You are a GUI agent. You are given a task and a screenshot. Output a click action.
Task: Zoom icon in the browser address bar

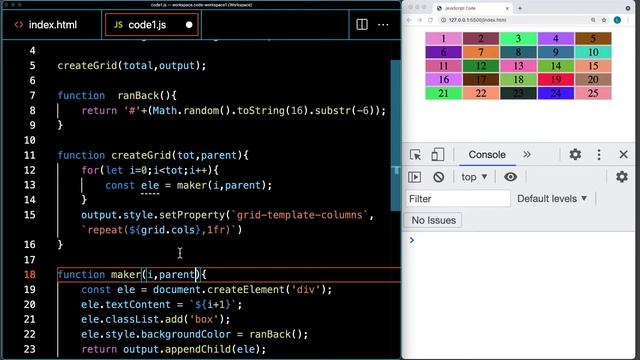(593, 20)
